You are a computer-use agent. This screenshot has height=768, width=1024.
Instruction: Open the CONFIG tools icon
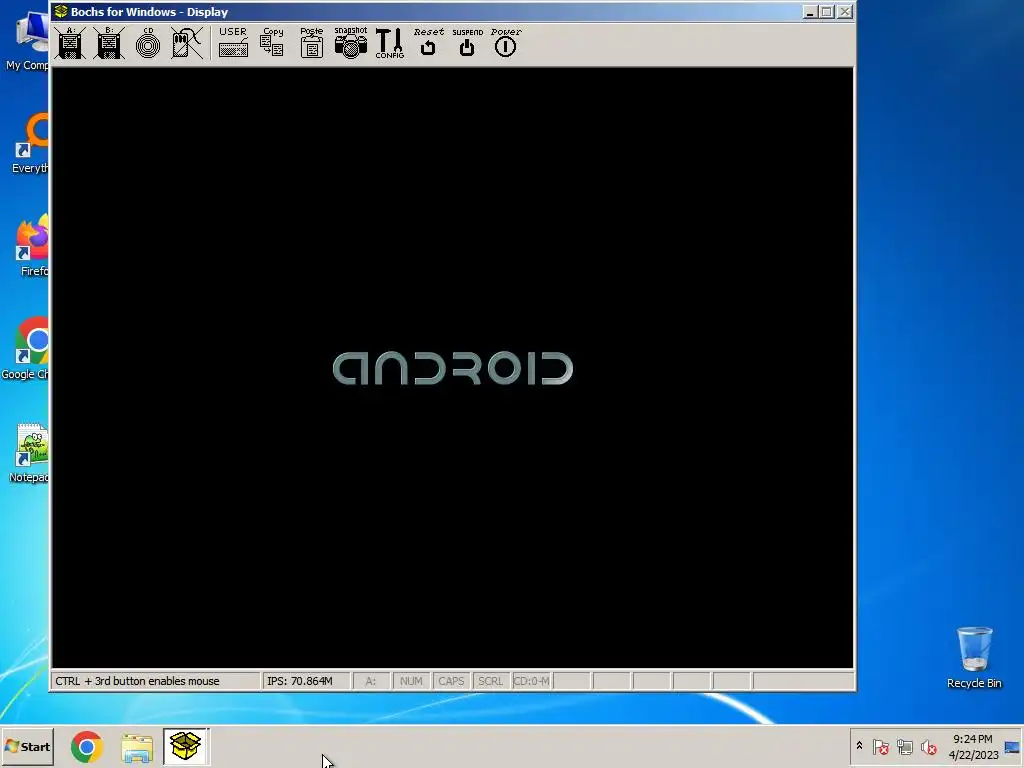(390, 43)
